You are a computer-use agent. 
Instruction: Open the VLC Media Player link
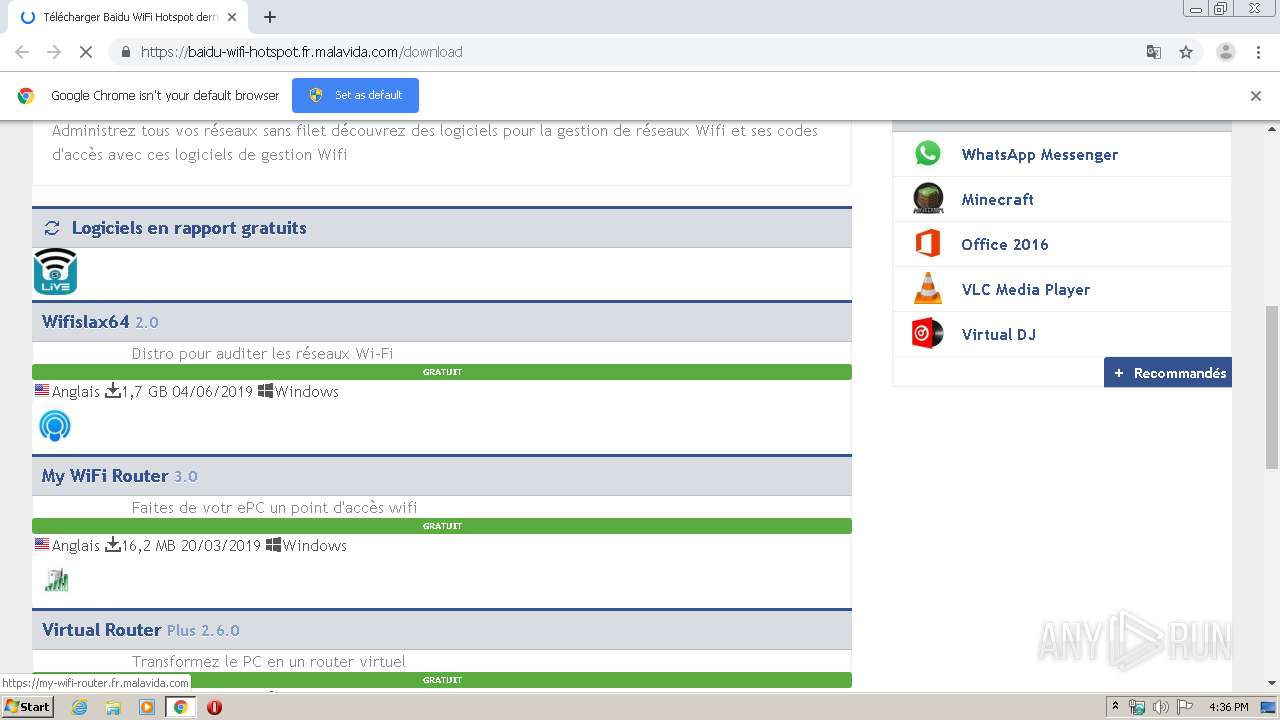point(1026,289)
